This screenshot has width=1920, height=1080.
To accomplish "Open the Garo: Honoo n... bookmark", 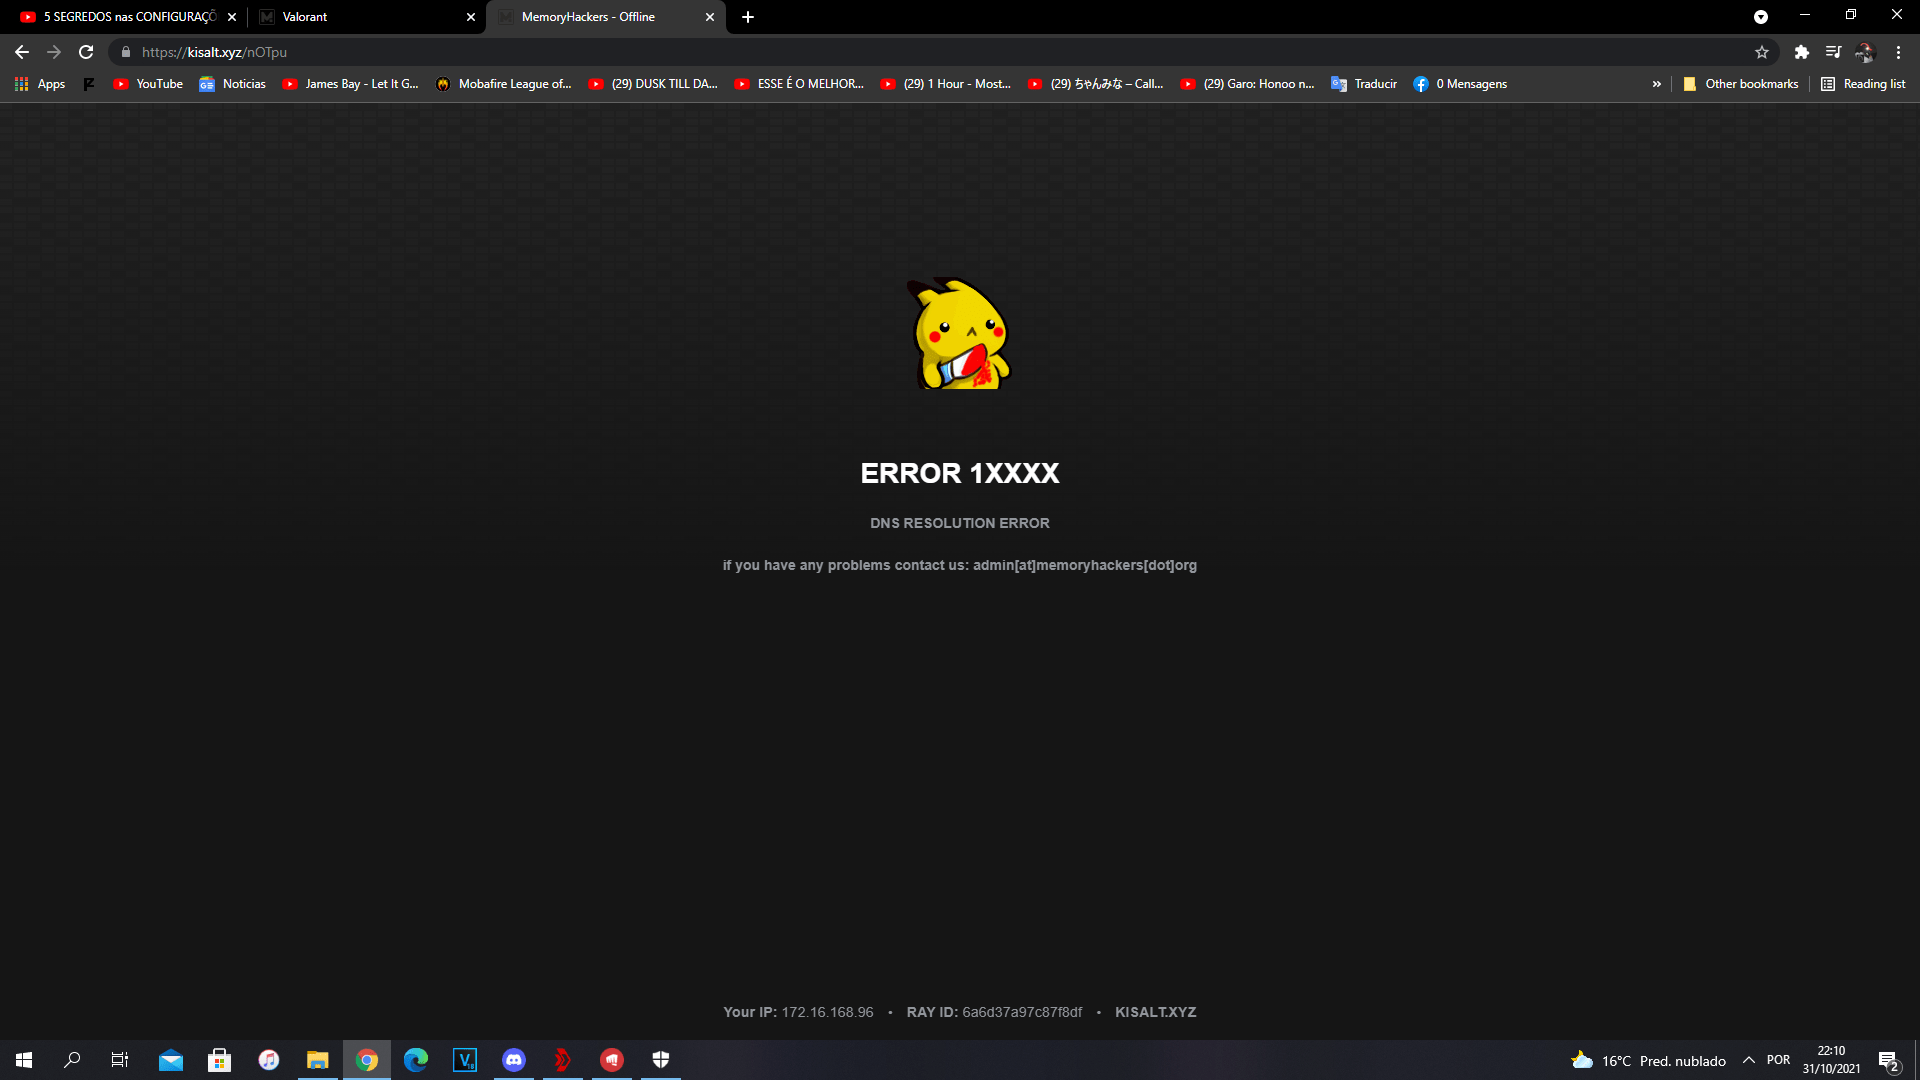I will (1248, 84).
